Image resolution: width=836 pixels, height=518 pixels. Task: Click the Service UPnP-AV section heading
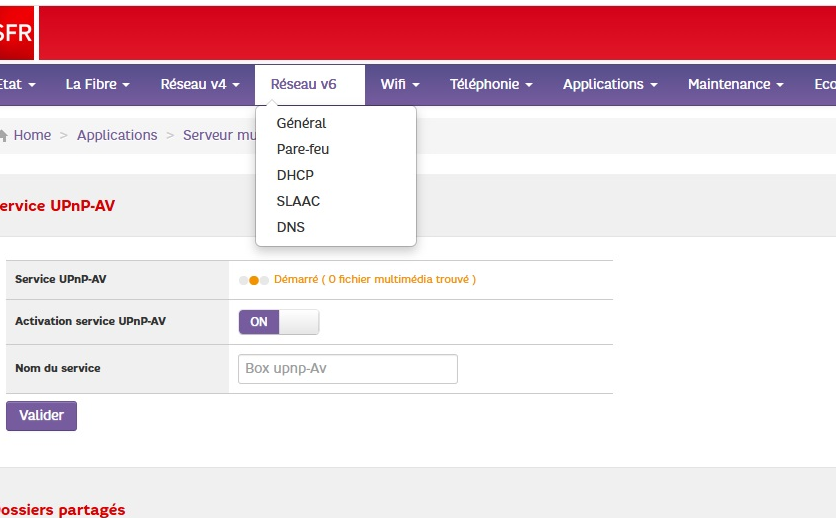(57, 206)
